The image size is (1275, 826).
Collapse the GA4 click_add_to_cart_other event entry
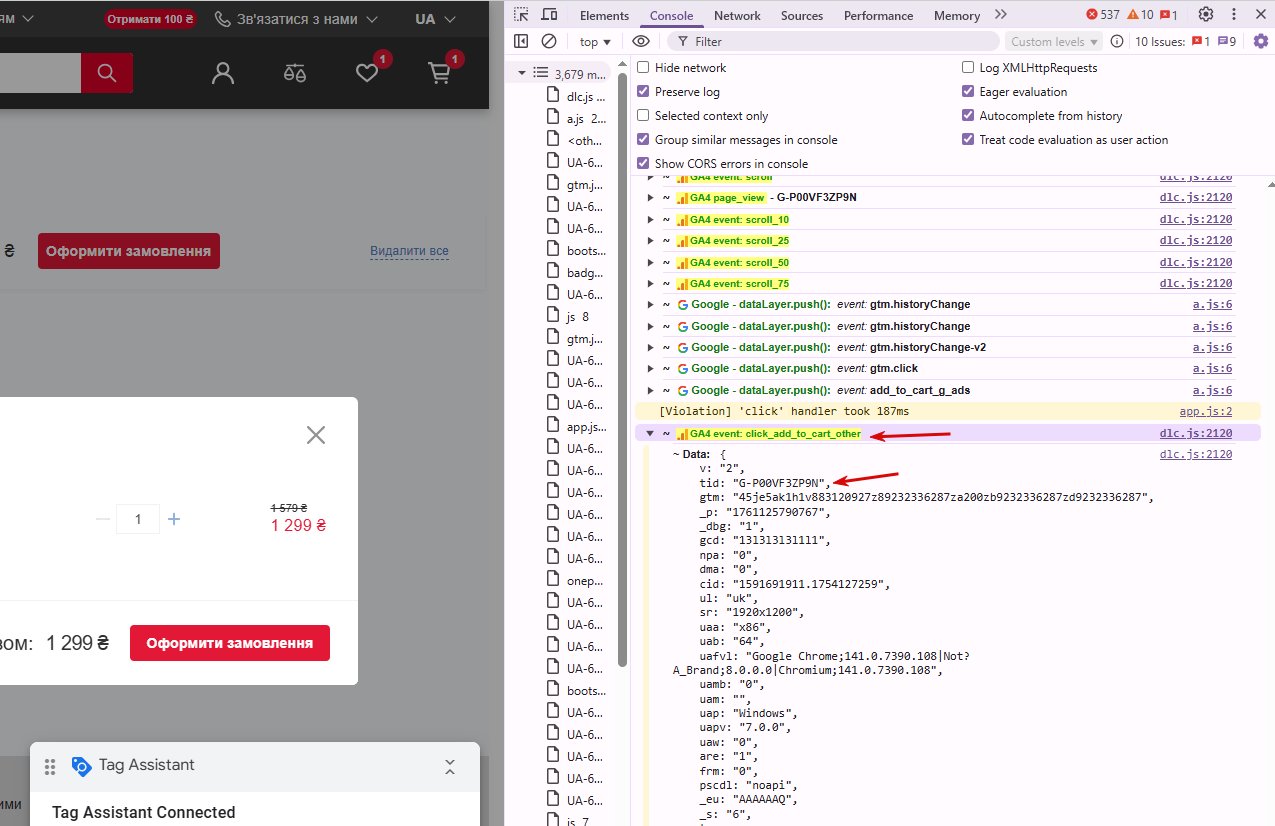[x=650, y=434]
